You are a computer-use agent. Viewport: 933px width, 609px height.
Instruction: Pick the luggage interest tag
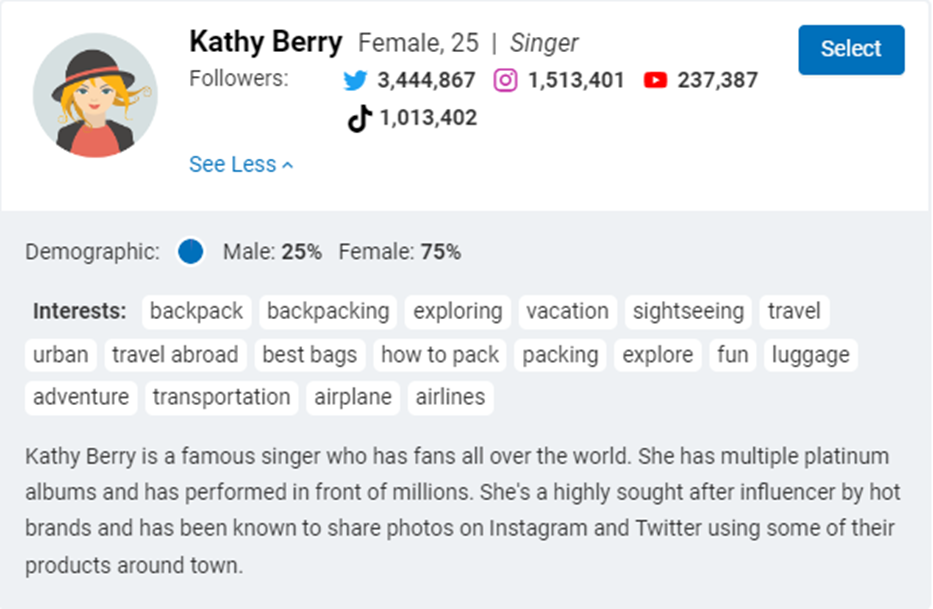(x=810, y=355)
